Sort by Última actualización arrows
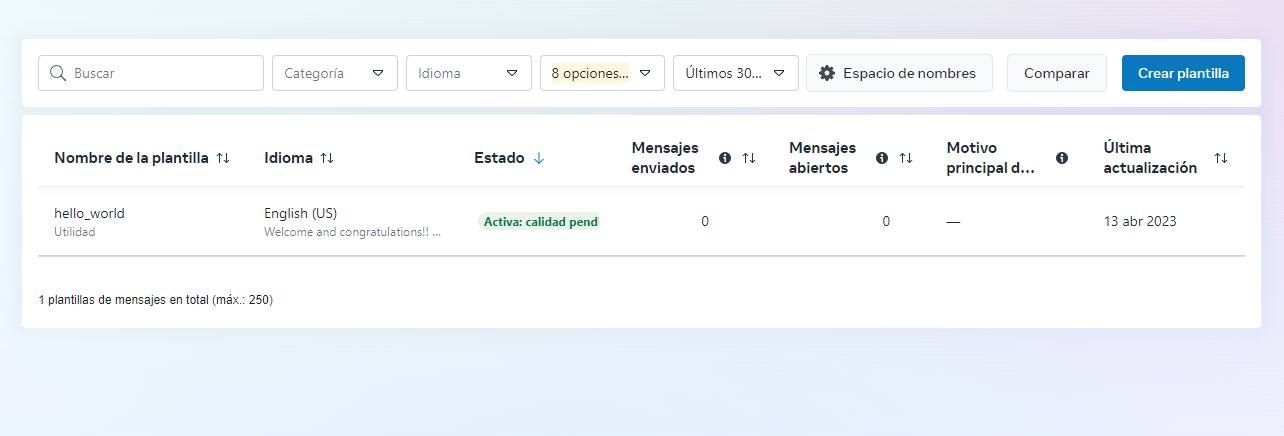 click(1221, 158)
